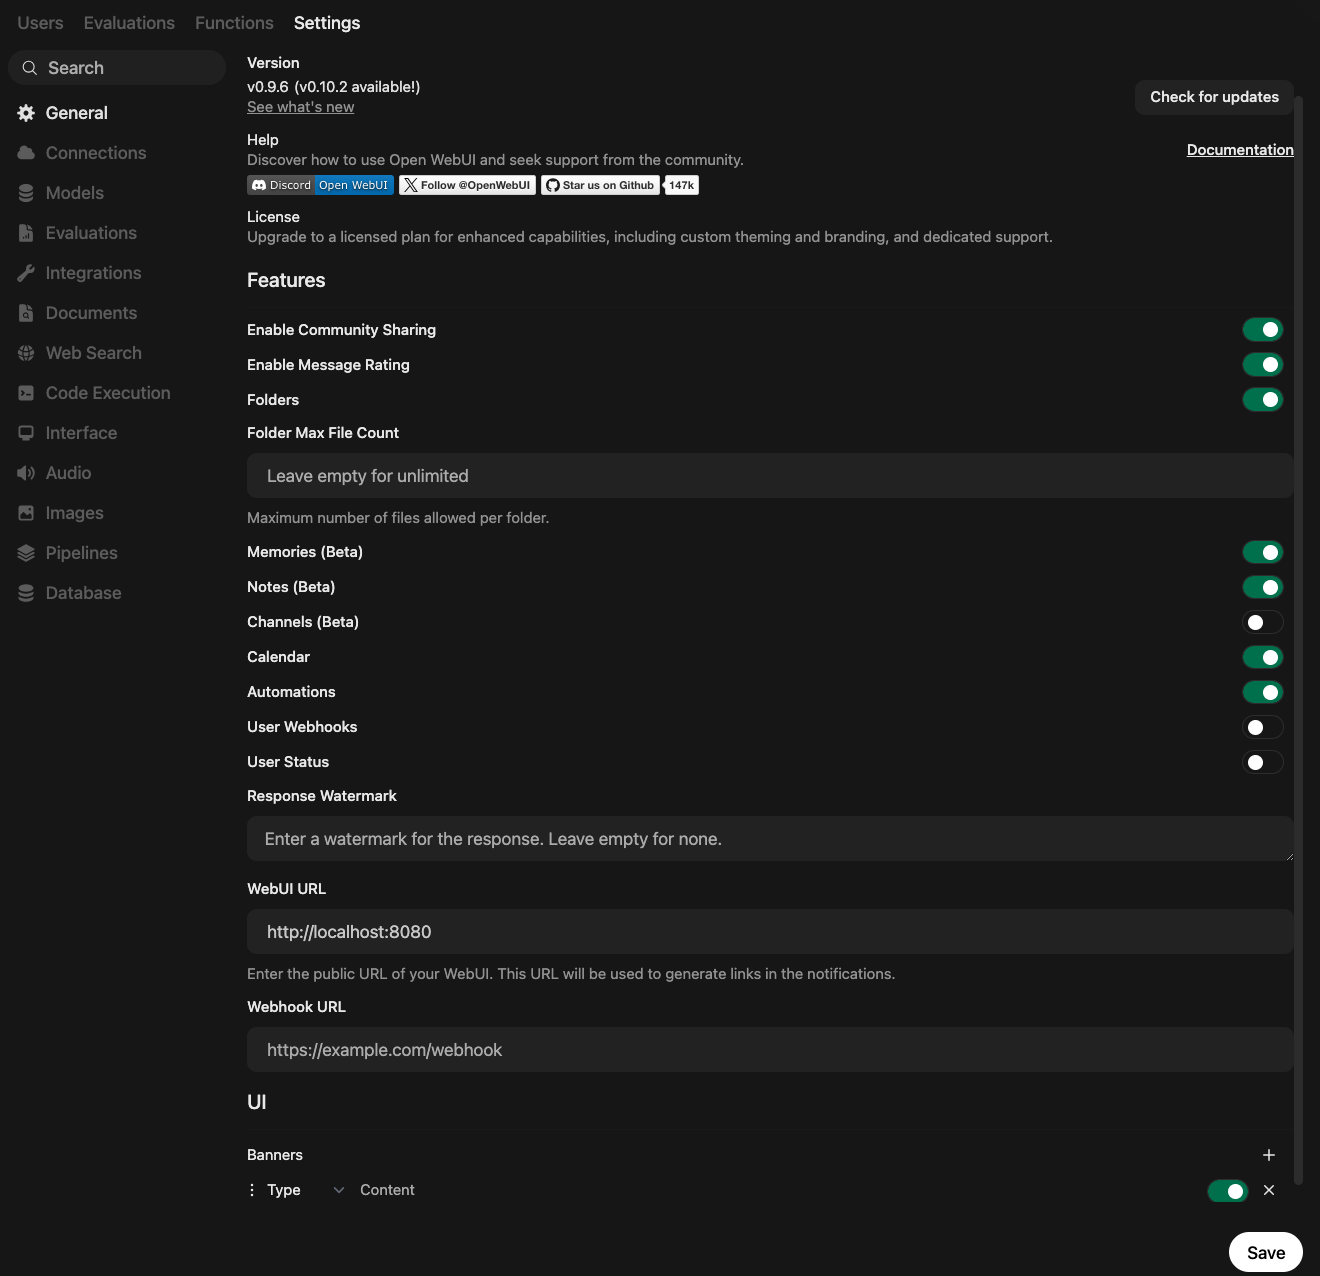The height and width of the screenshot is (1276, 1320).
Task: Remove the banner with the X icon
Action: [1269, 1190]
